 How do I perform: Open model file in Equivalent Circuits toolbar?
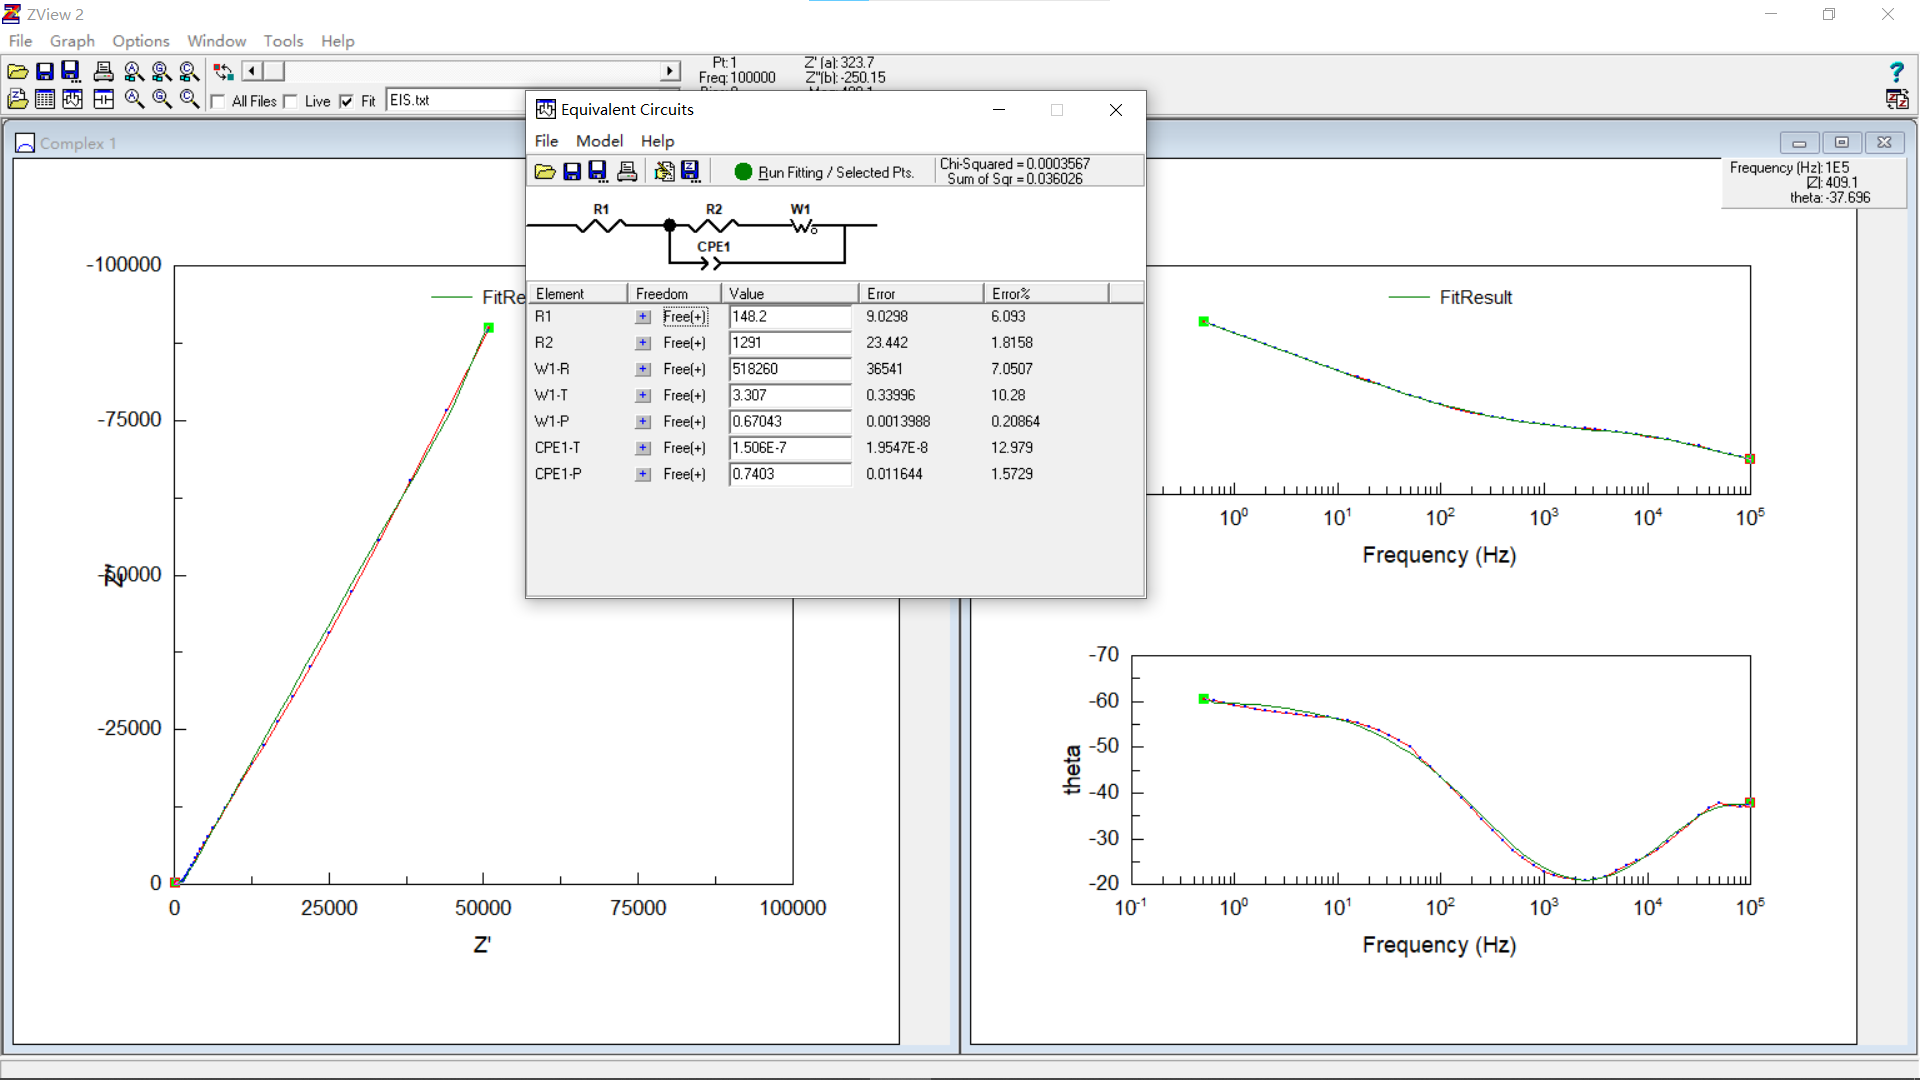point(545,172)
